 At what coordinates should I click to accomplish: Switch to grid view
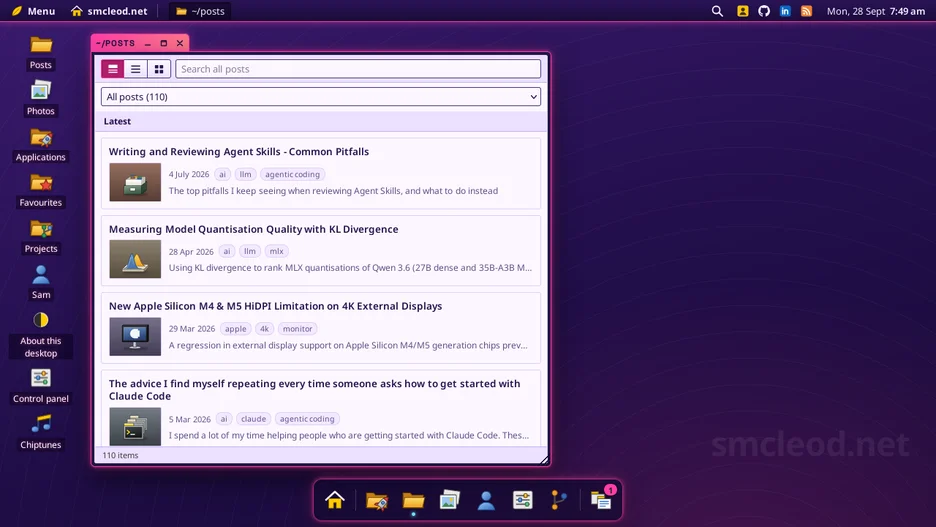[x=159, y=69]
